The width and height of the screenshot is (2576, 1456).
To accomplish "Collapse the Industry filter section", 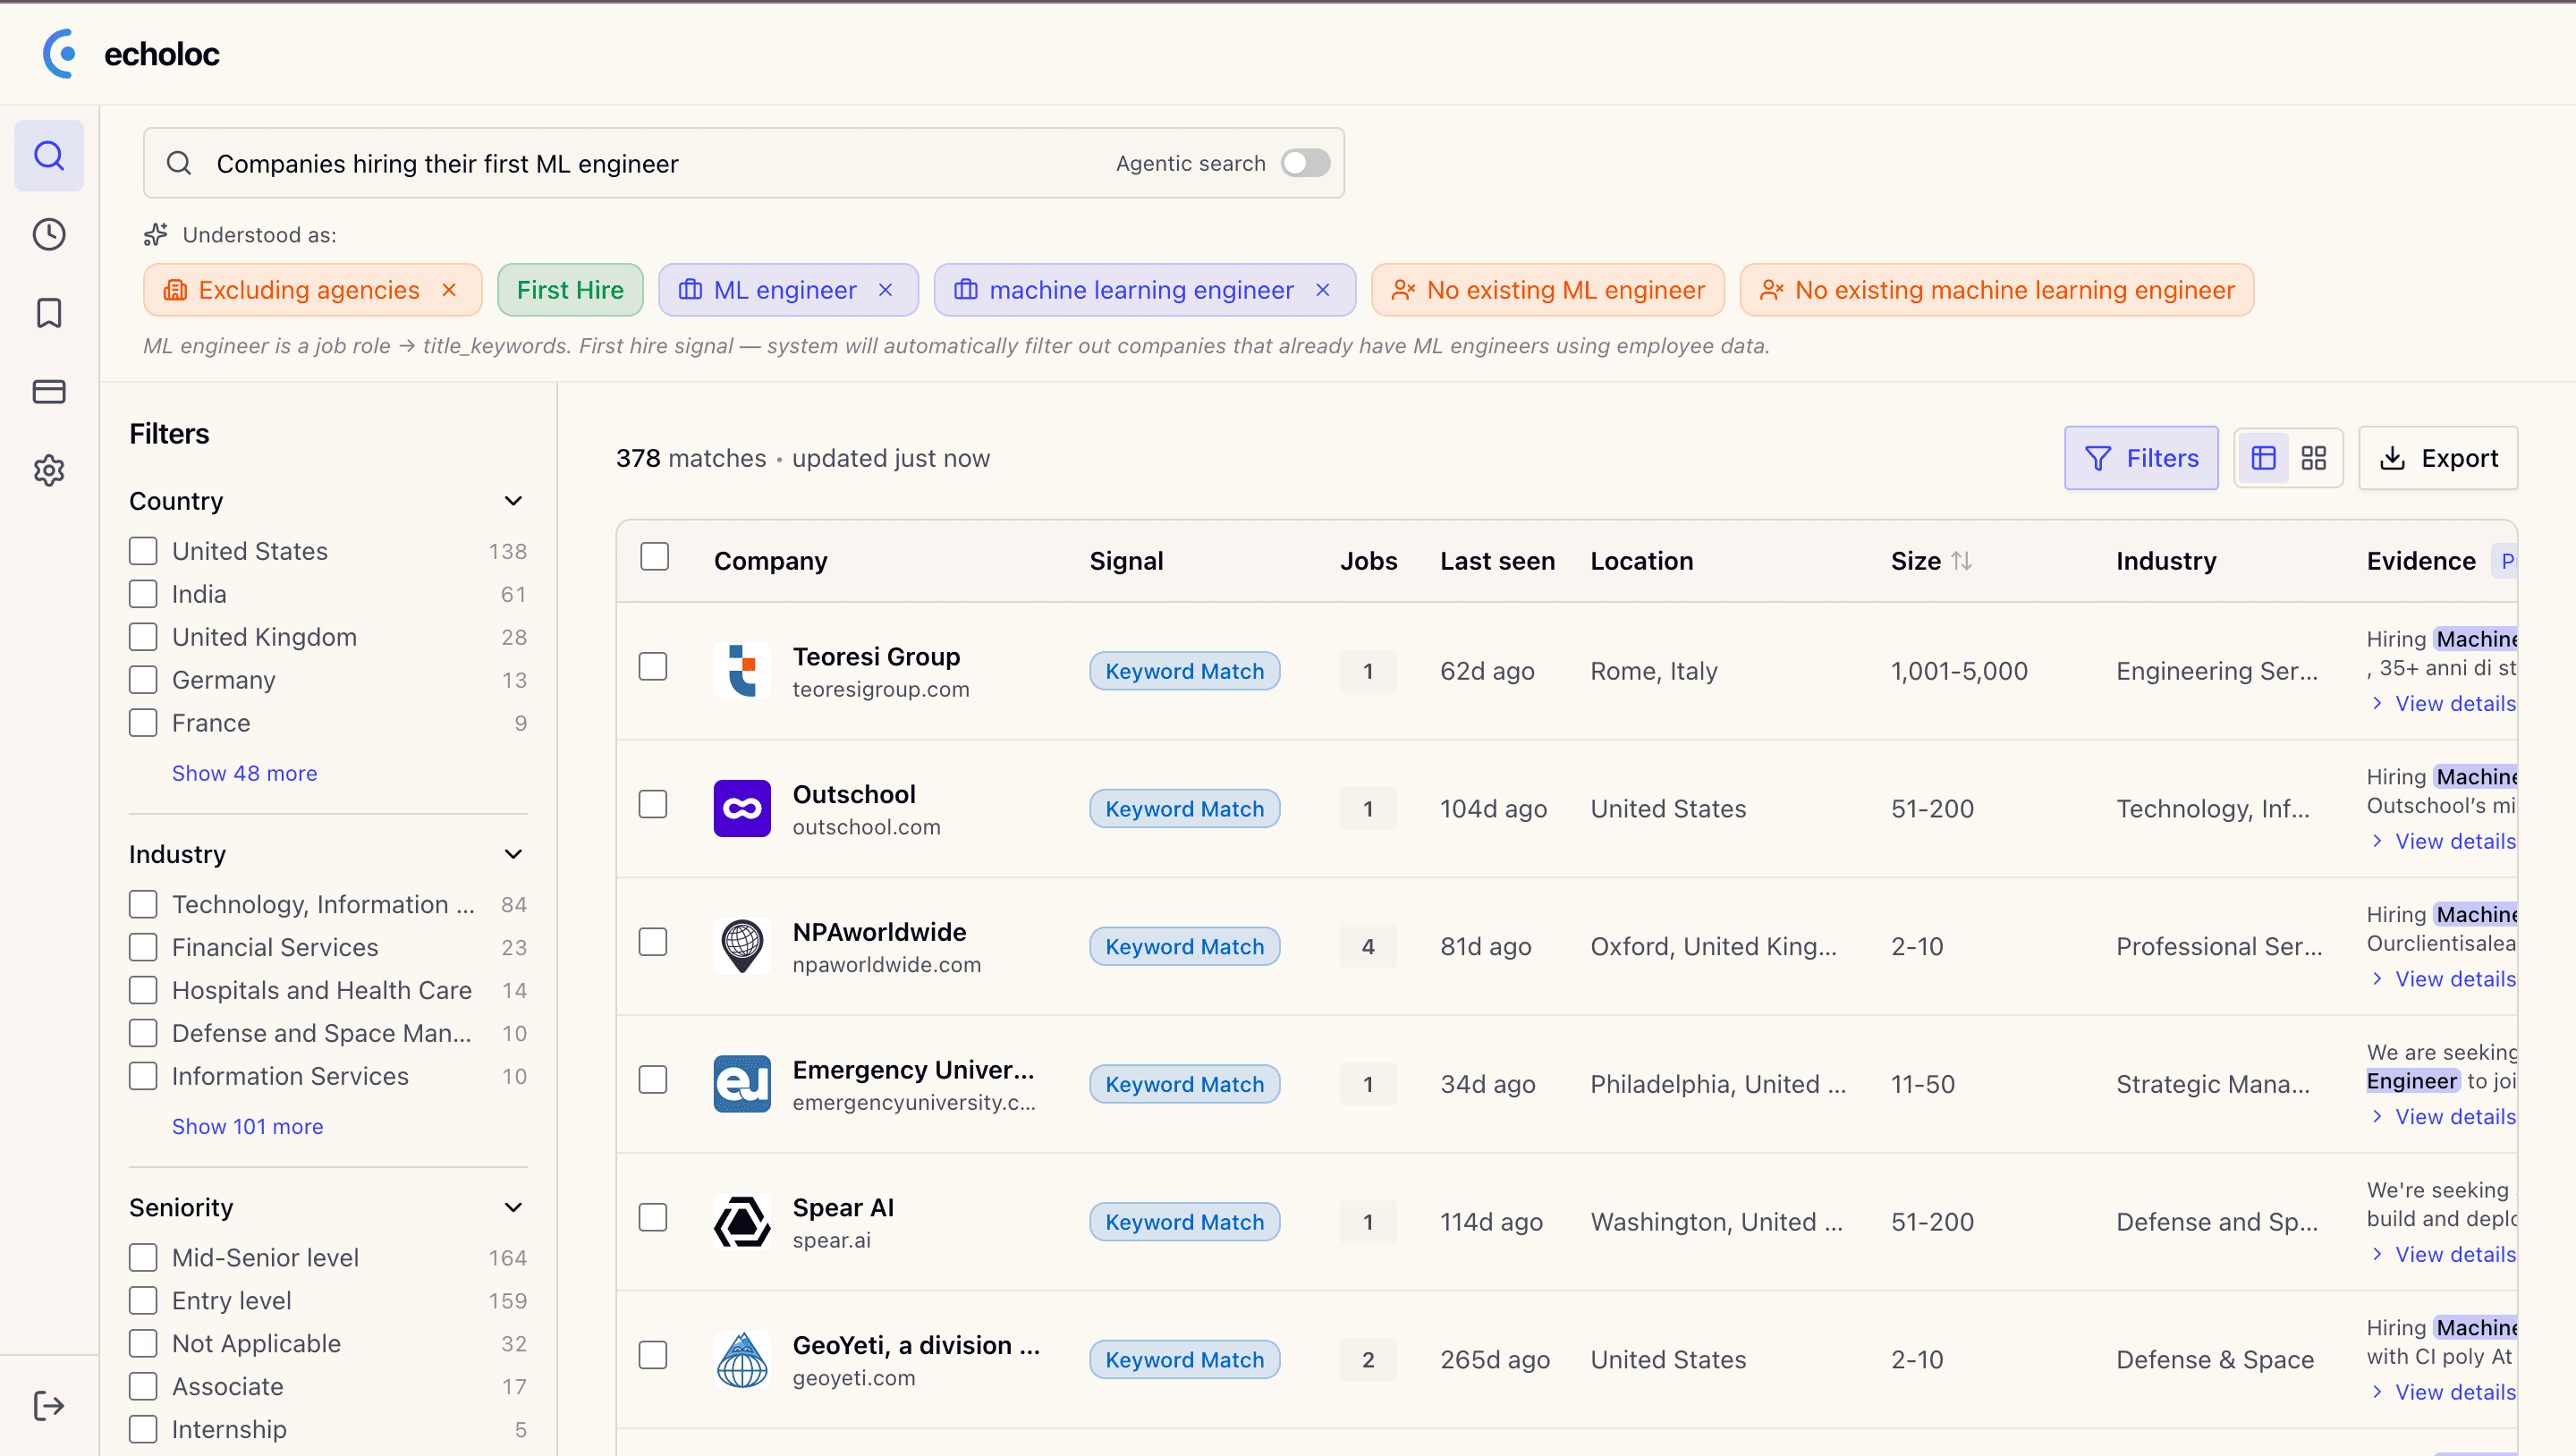I will [x=513, y=854].
